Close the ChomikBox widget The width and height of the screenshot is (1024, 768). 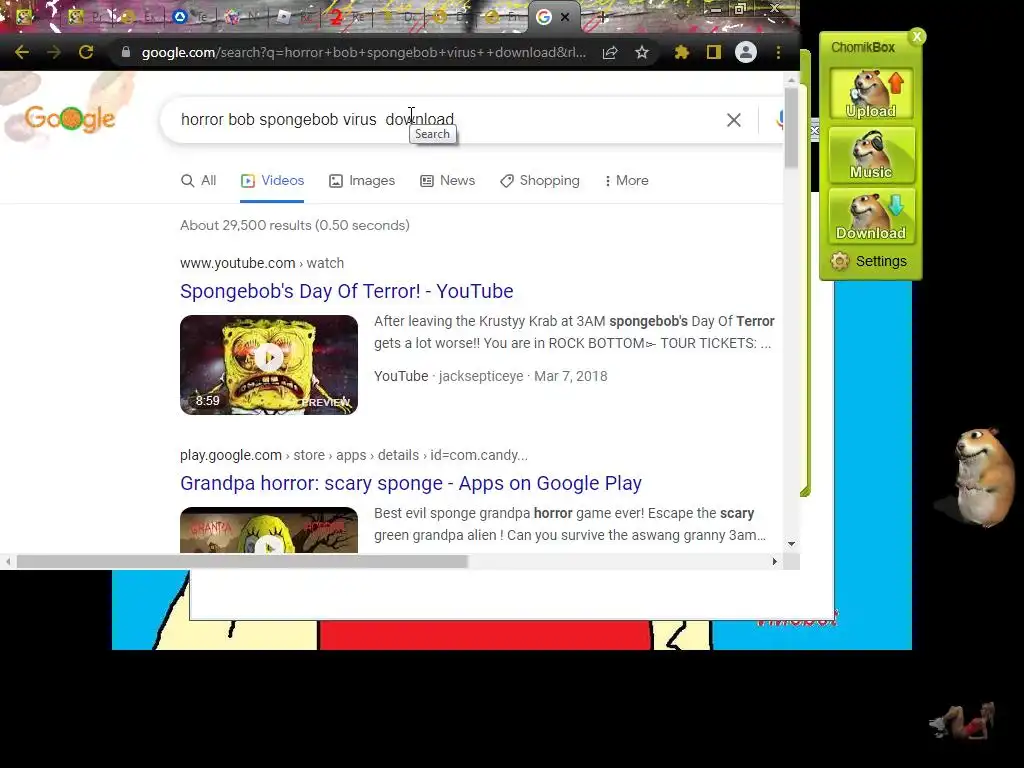point(917,37)
